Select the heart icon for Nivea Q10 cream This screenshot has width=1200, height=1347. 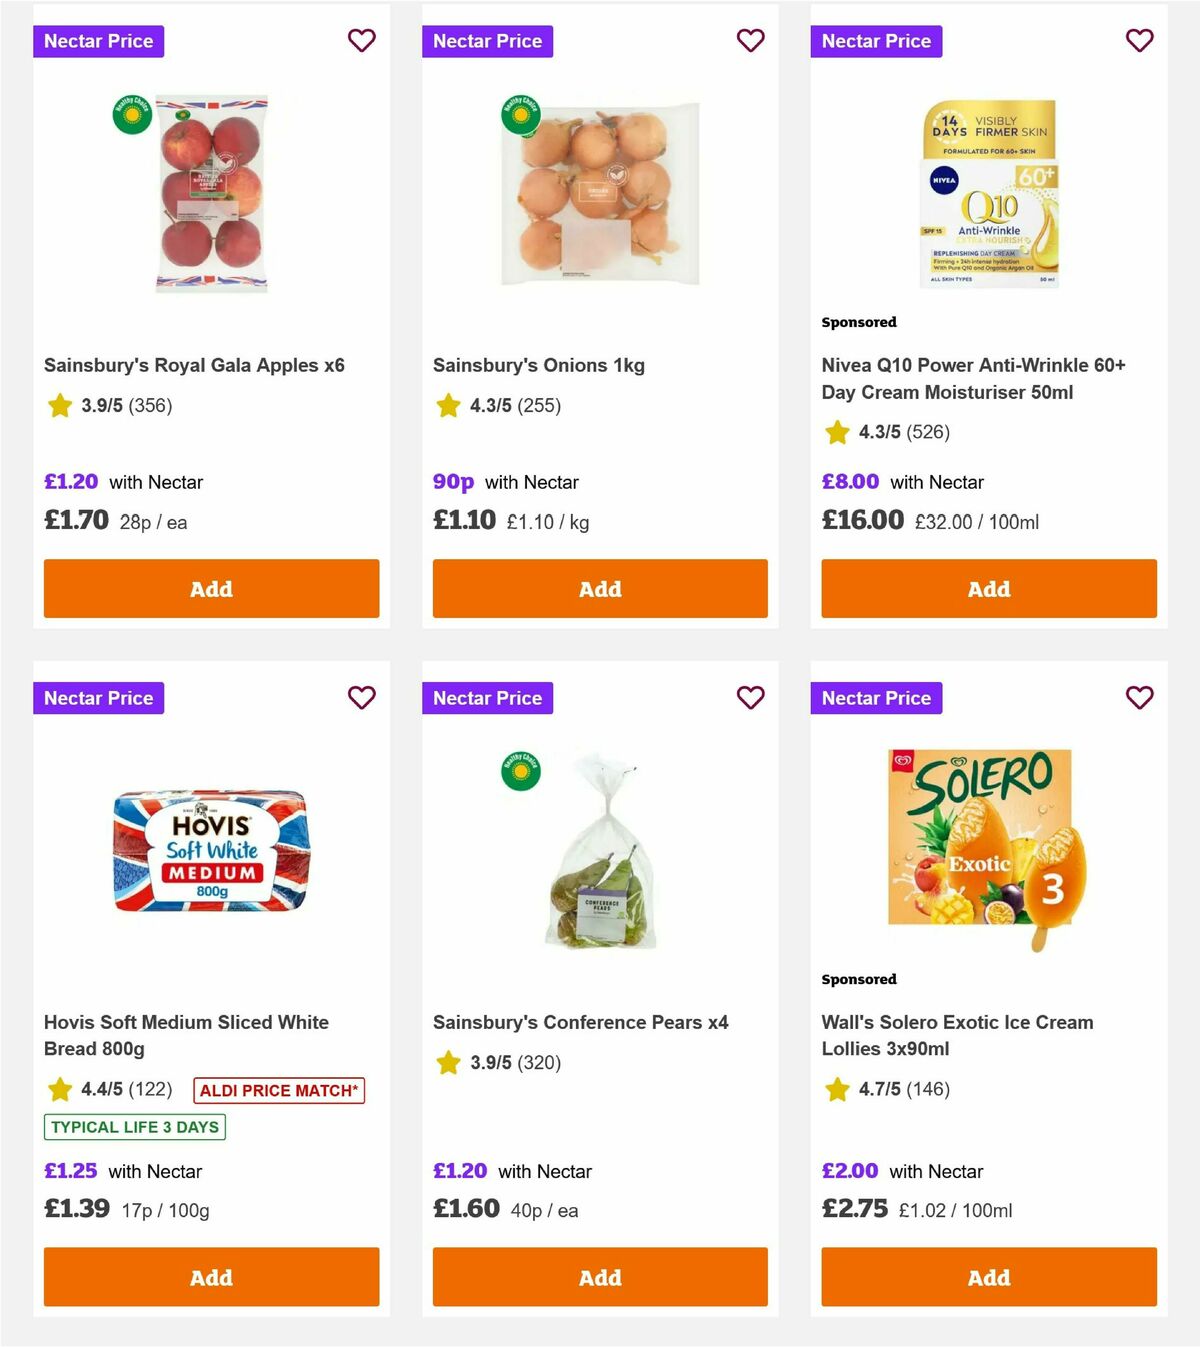point(1139,41)
